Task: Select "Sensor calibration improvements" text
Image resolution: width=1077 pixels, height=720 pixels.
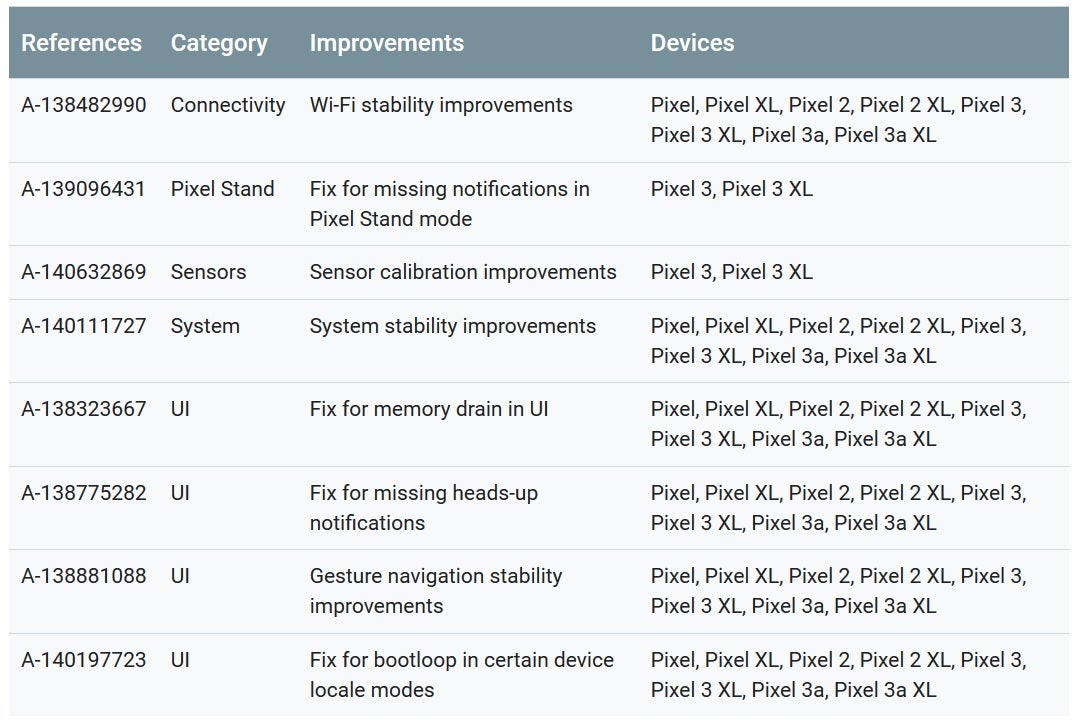Action: coord(463,272)
